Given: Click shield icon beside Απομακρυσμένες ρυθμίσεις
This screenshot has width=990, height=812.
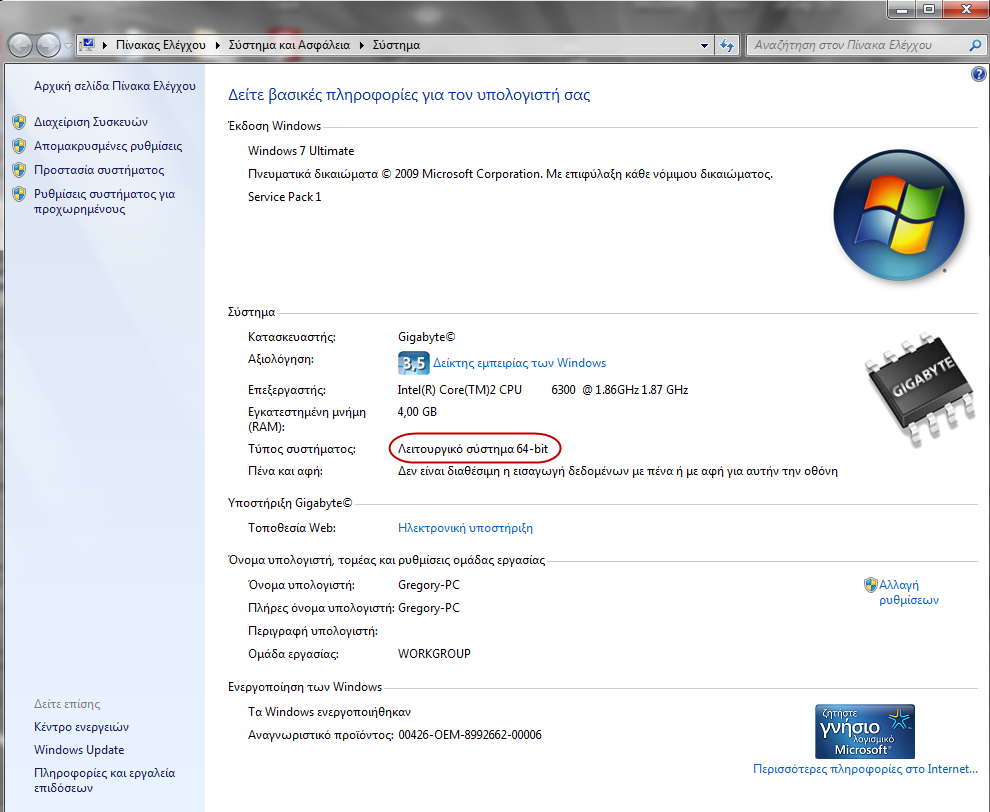Looking at the screenshot, I should coord(19,146).
